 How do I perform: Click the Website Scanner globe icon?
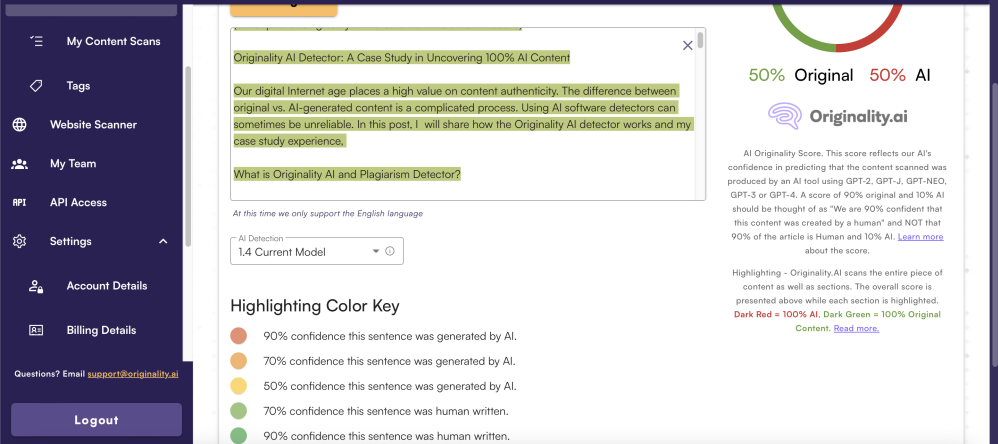(x=20, y=125)
